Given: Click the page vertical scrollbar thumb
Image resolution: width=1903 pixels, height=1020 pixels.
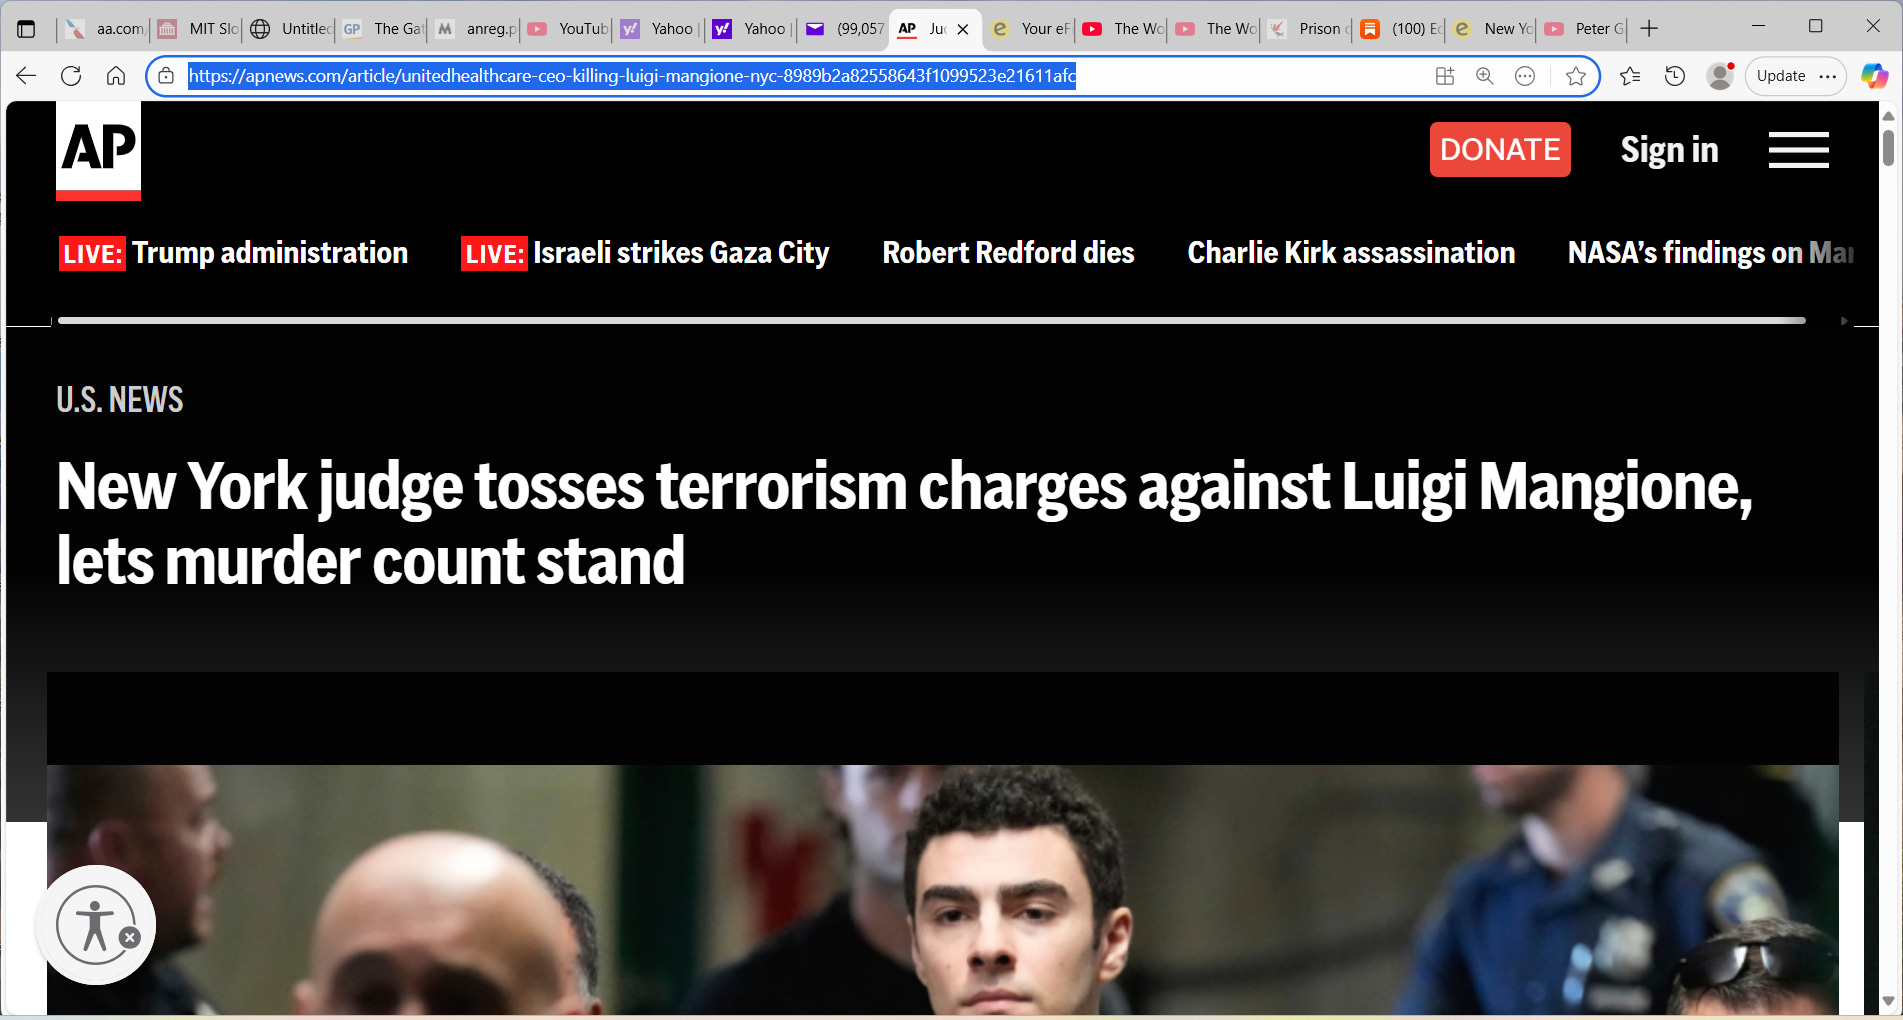Looking at the screenshot, I should pos(1888,147).
